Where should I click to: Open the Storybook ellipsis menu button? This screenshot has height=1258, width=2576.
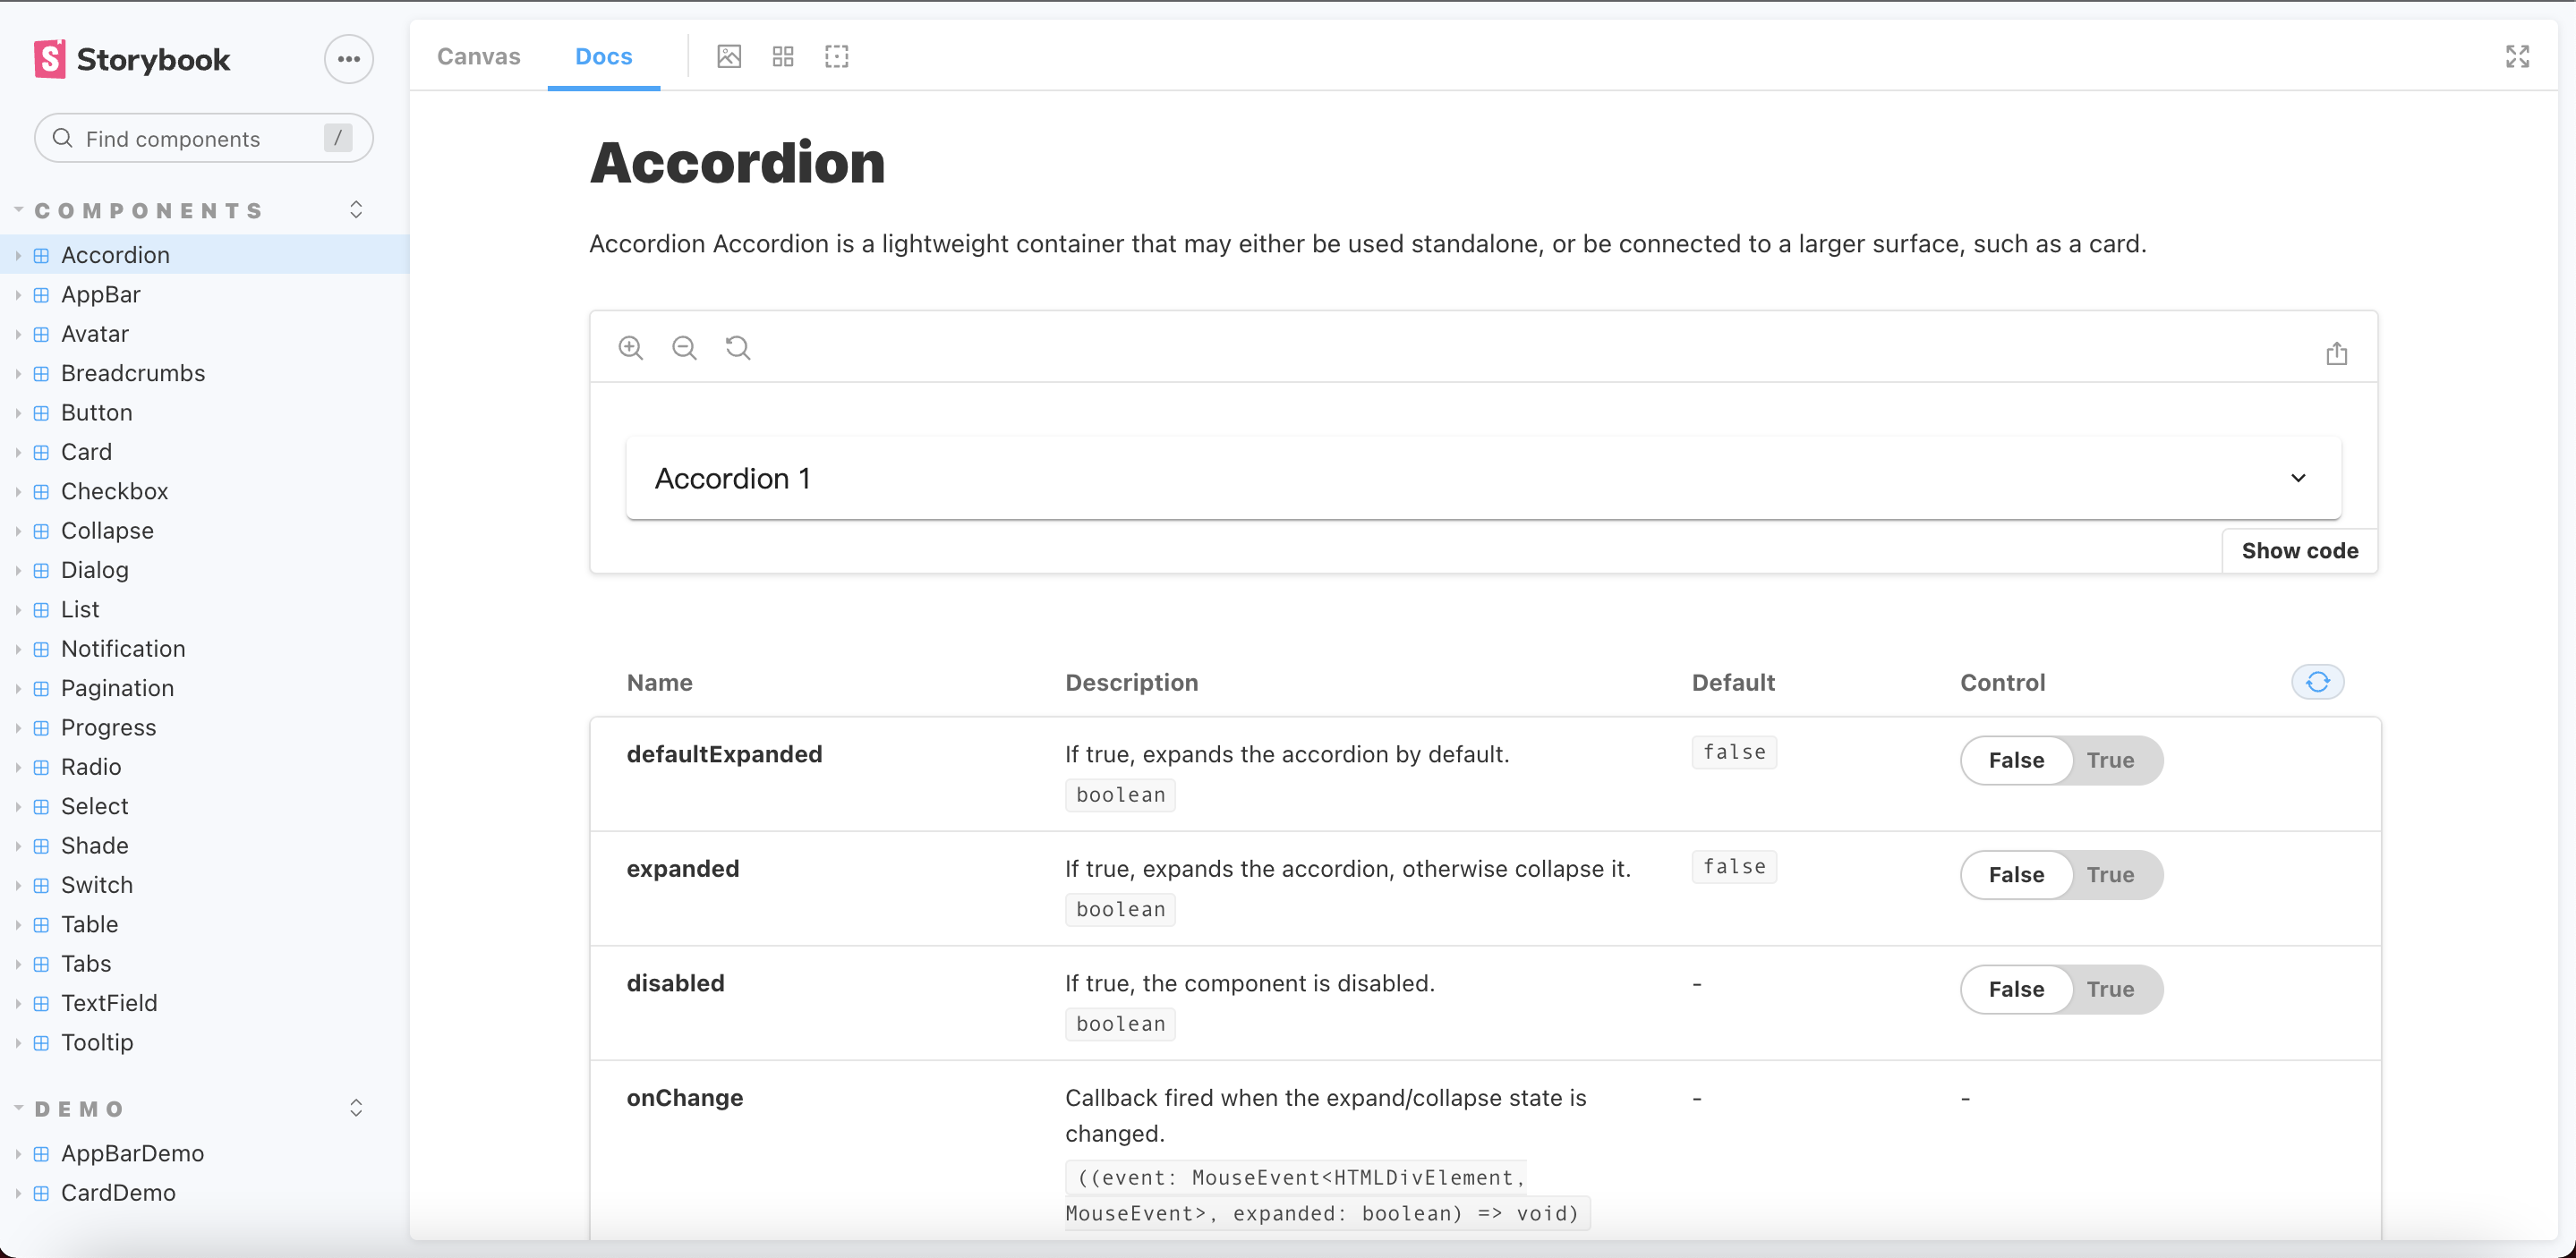click(348, 59)
